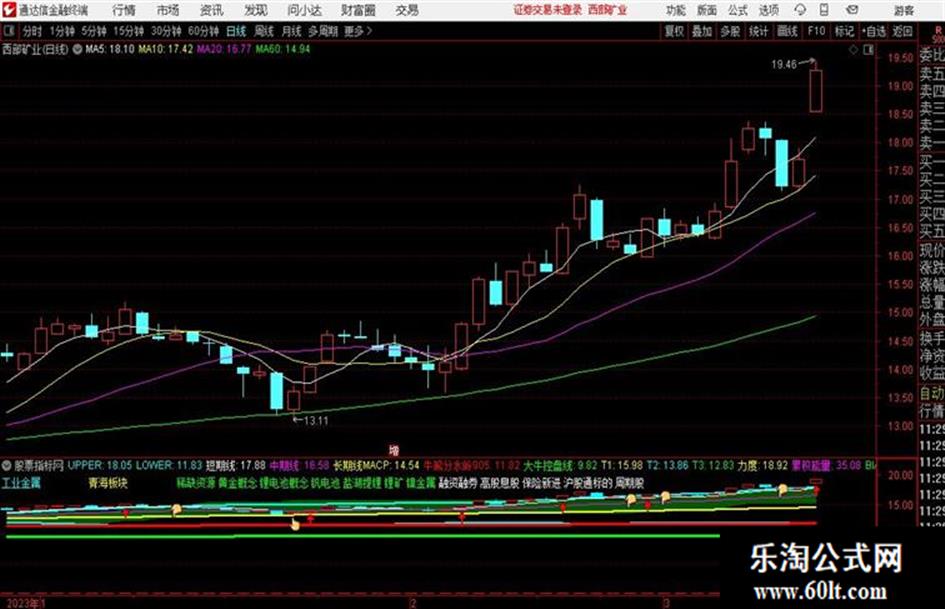Click the 周期股 label
945x609 pixels.
coord(630,483)
